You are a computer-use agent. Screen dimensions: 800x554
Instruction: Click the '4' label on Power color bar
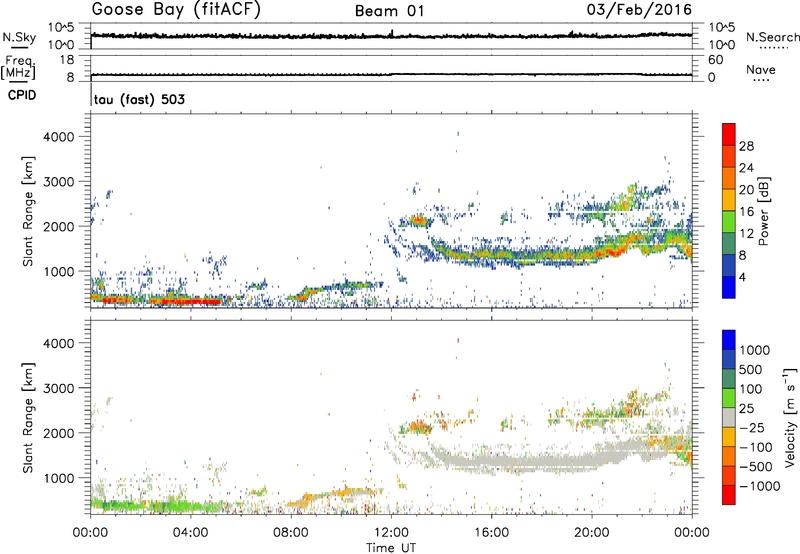(743, 277)
